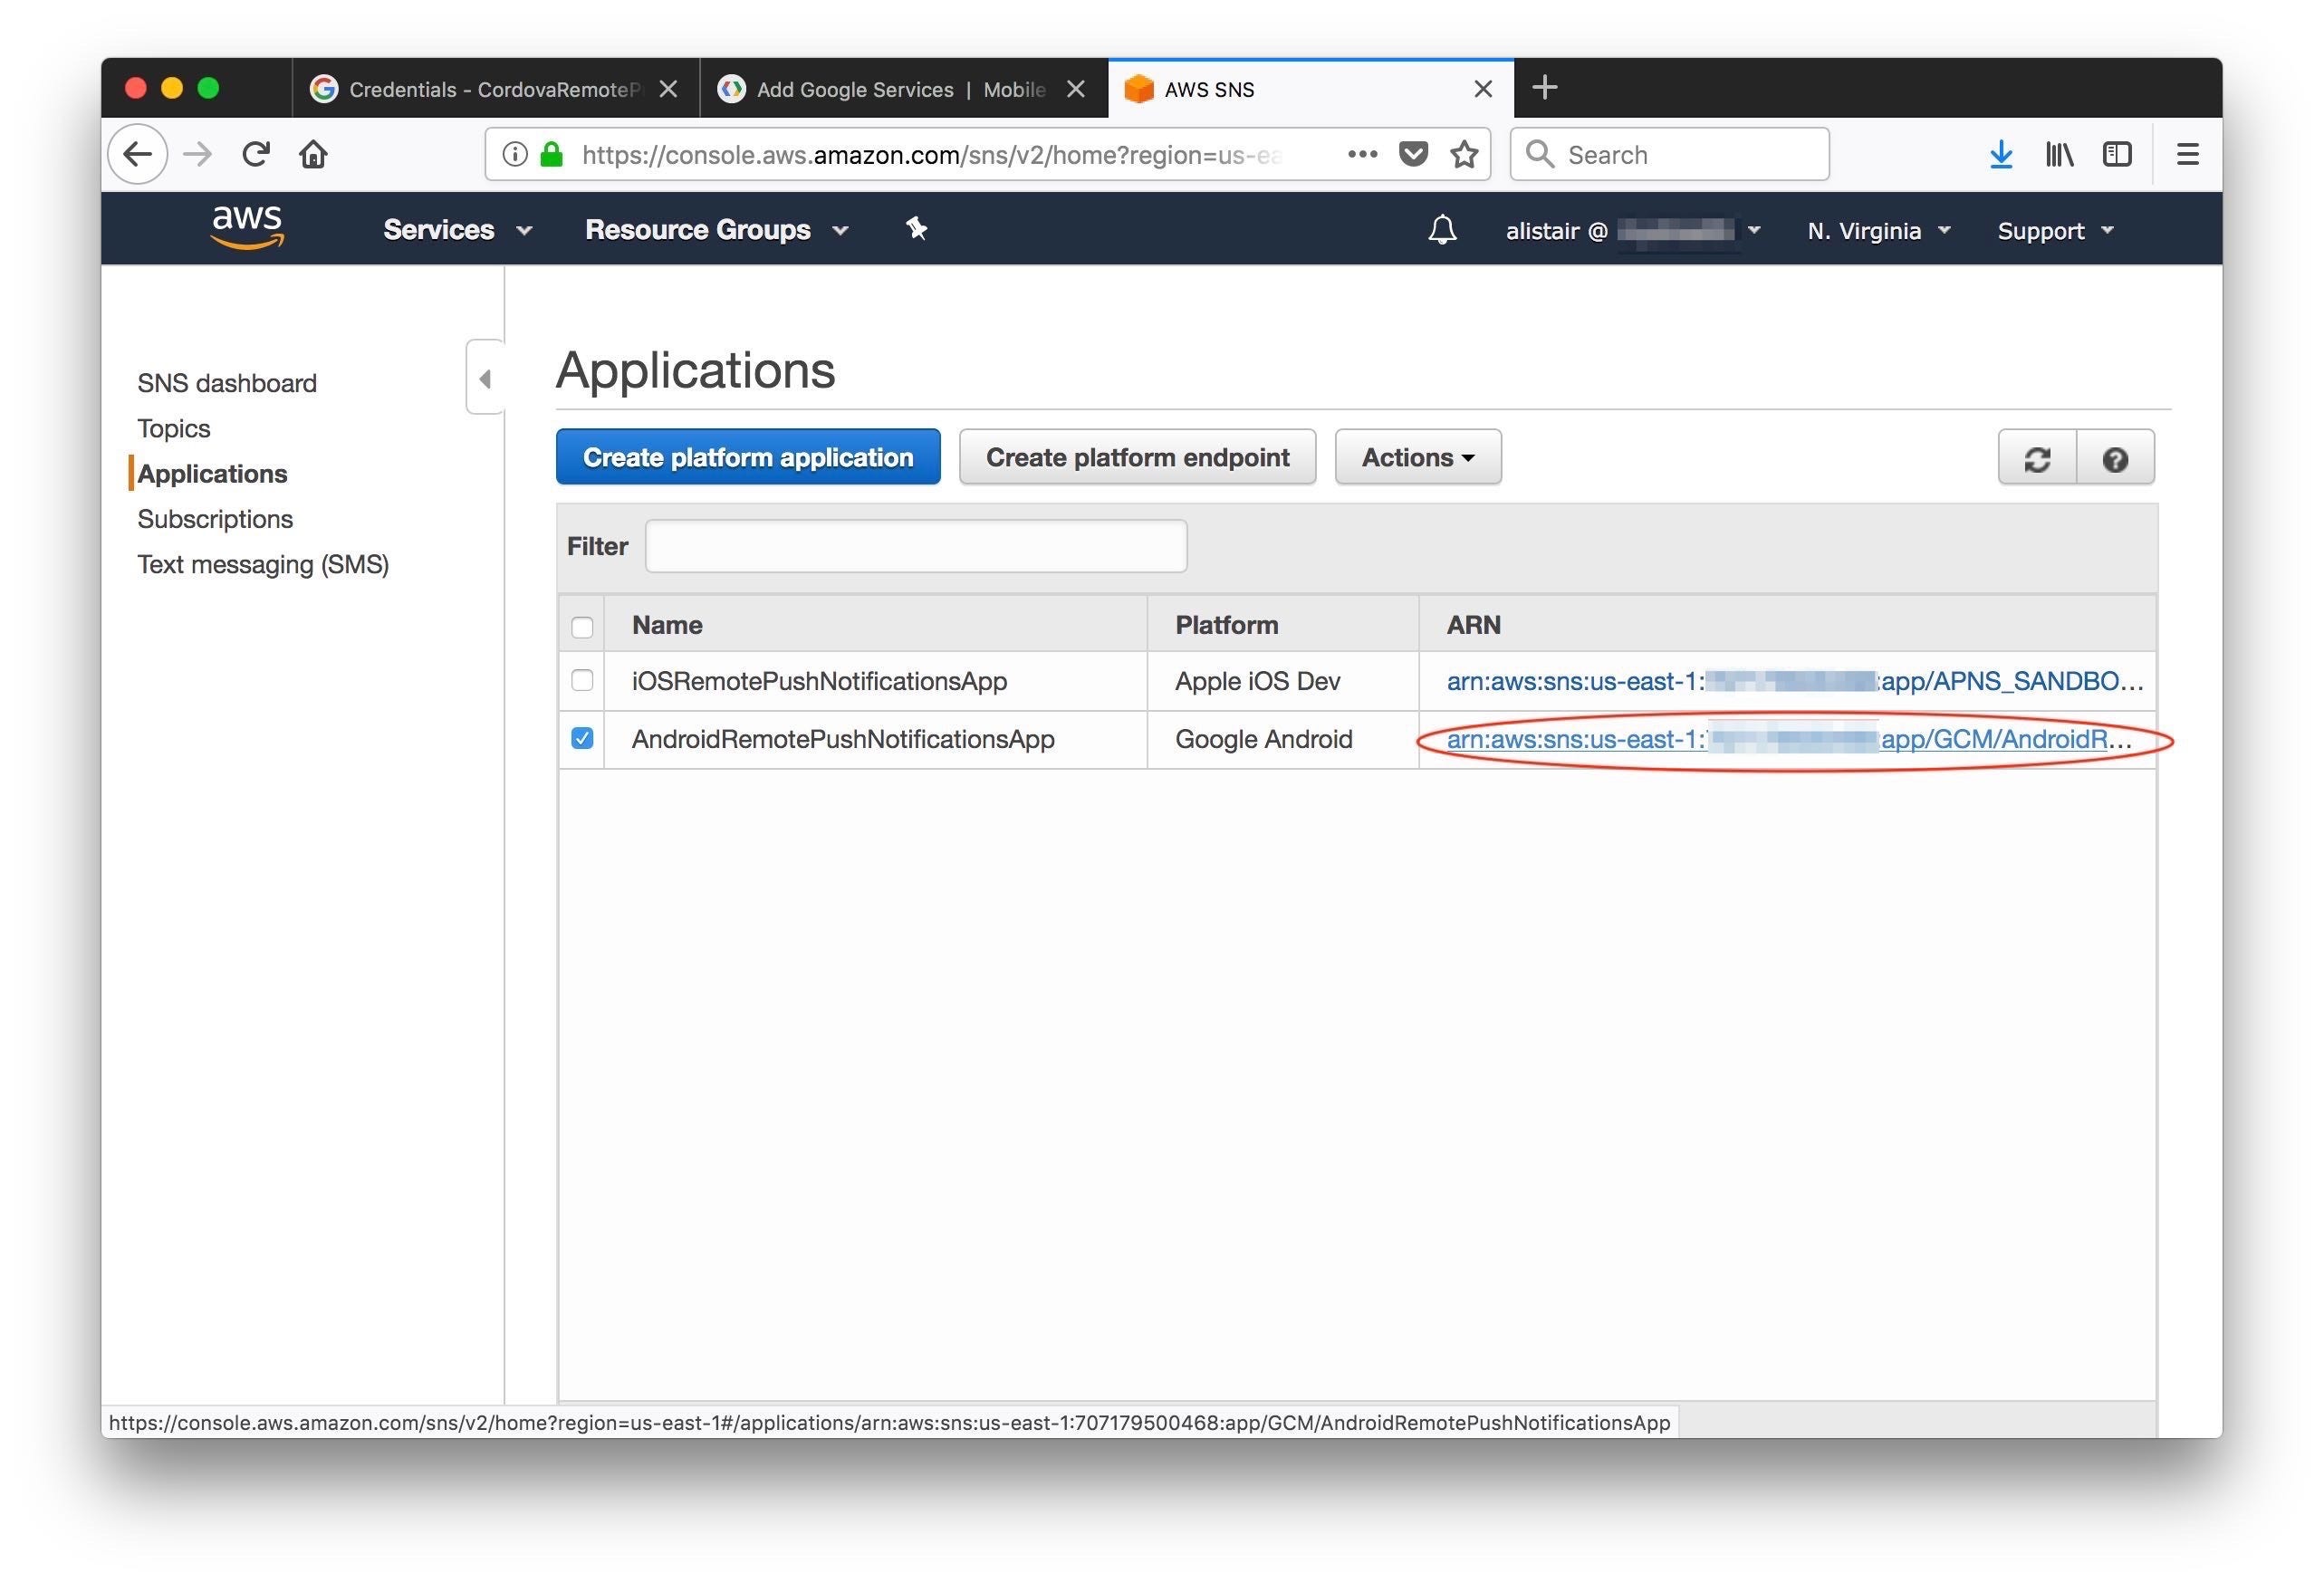This screenshot has width=2324, height=1583.
Task: Open the AWS SNS notifications bell
Action: click(x=1442, y=229)
